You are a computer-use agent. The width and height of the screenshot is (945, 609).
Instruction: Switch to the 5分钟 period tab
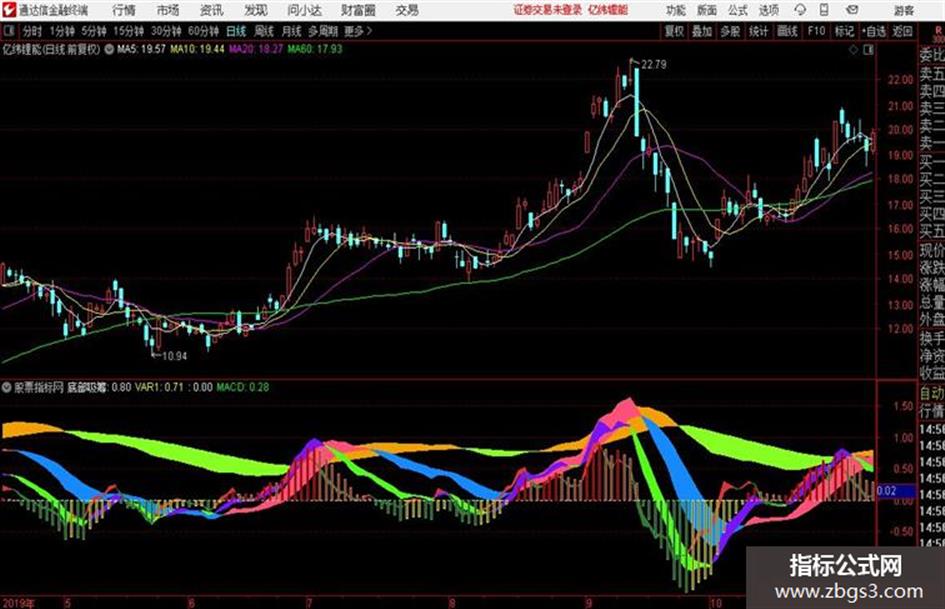[93, 31]
